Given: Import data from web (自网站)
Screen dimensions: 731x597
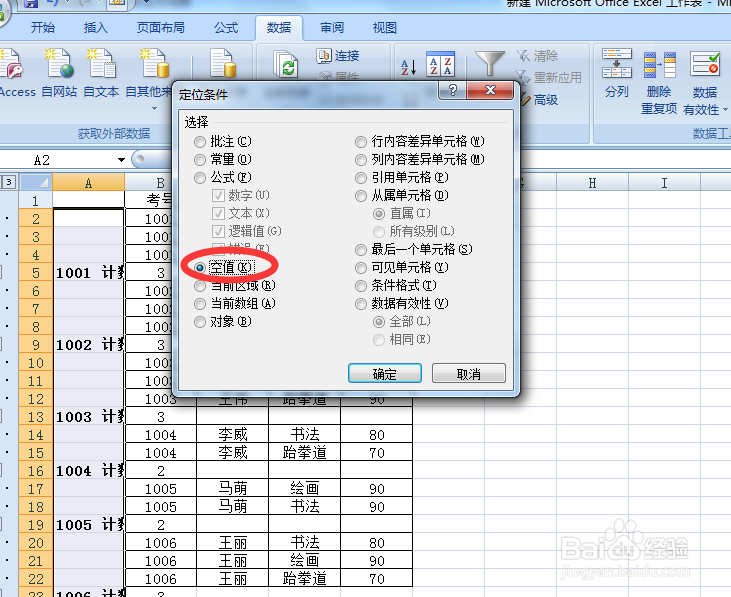Looking at the screenshot, I should click(59, 72).
